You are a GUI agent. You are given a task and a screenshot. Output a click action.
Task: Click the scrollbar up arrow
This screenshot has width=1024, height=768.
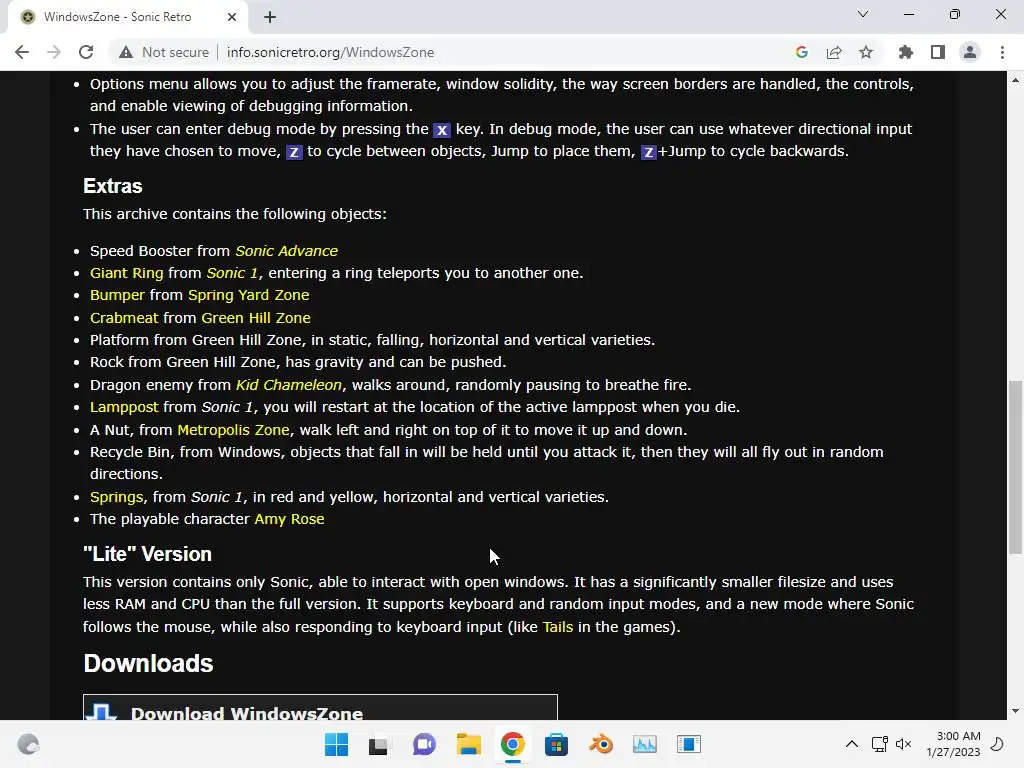1015,80
